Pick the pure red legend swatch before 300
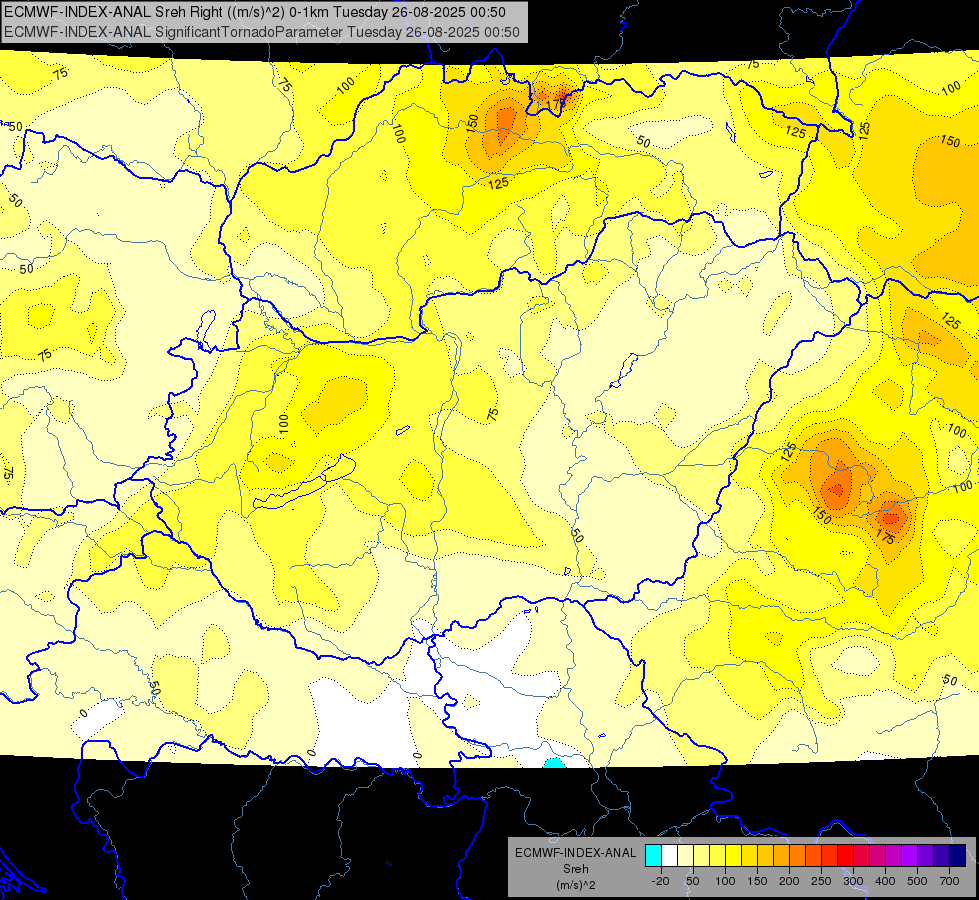This screenshot has width=979, height=900. click(x=846, y=856)
